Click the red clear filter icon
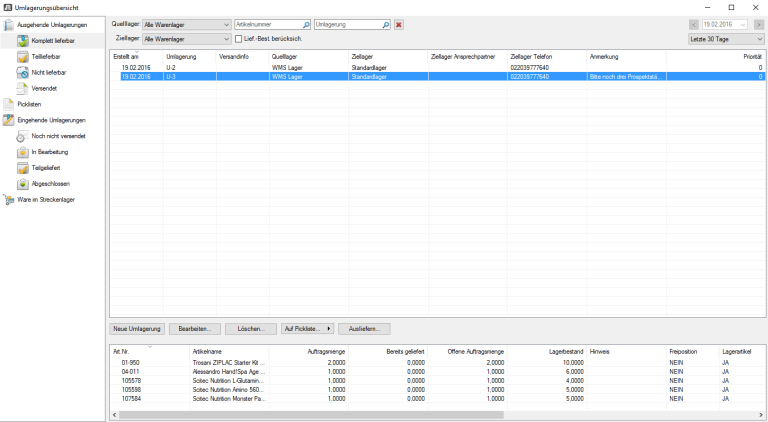This screenshot has height=422, width=768. (x=399, y=23)
